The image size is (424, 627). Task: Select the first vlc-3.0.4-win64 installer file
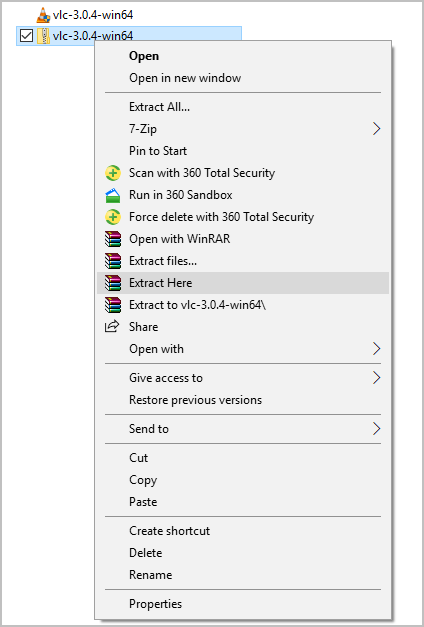[85, 15]
